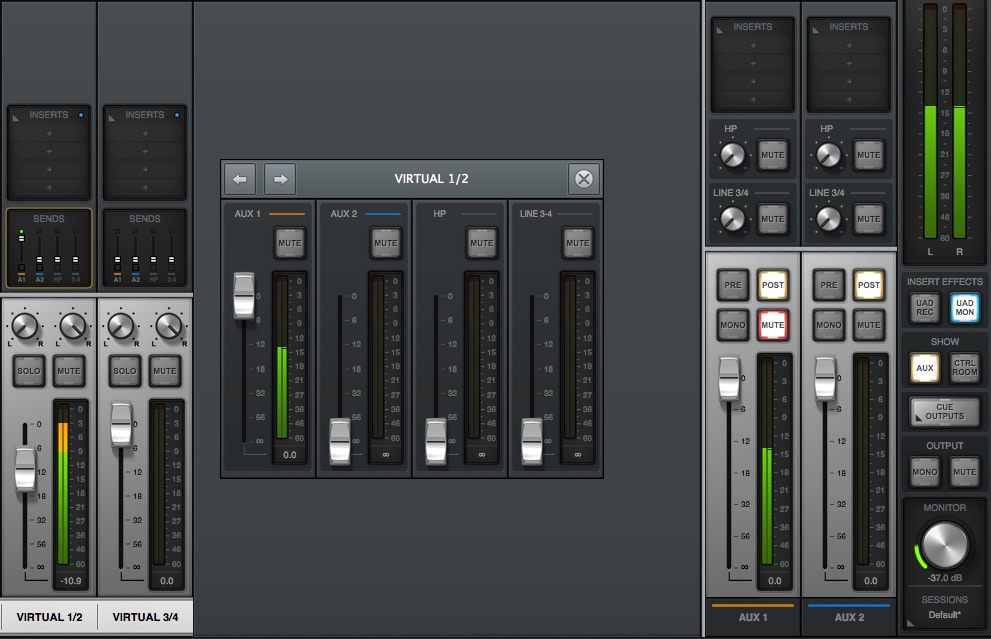Screen dimensions: 991x639
Task: Click the right arrow in the VIRTUAL 1/2 popup
Action: click(x=280, y=179)
